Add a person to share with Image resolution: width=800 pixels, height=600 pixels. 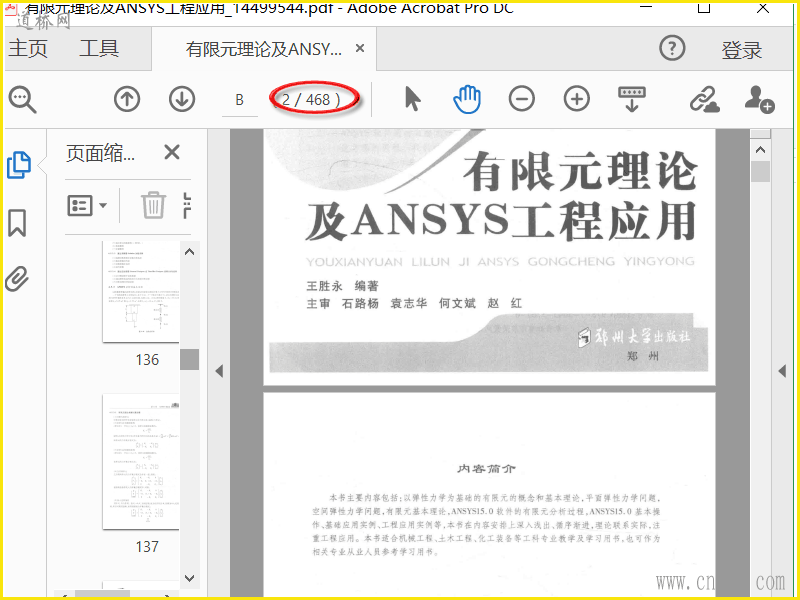759,99
